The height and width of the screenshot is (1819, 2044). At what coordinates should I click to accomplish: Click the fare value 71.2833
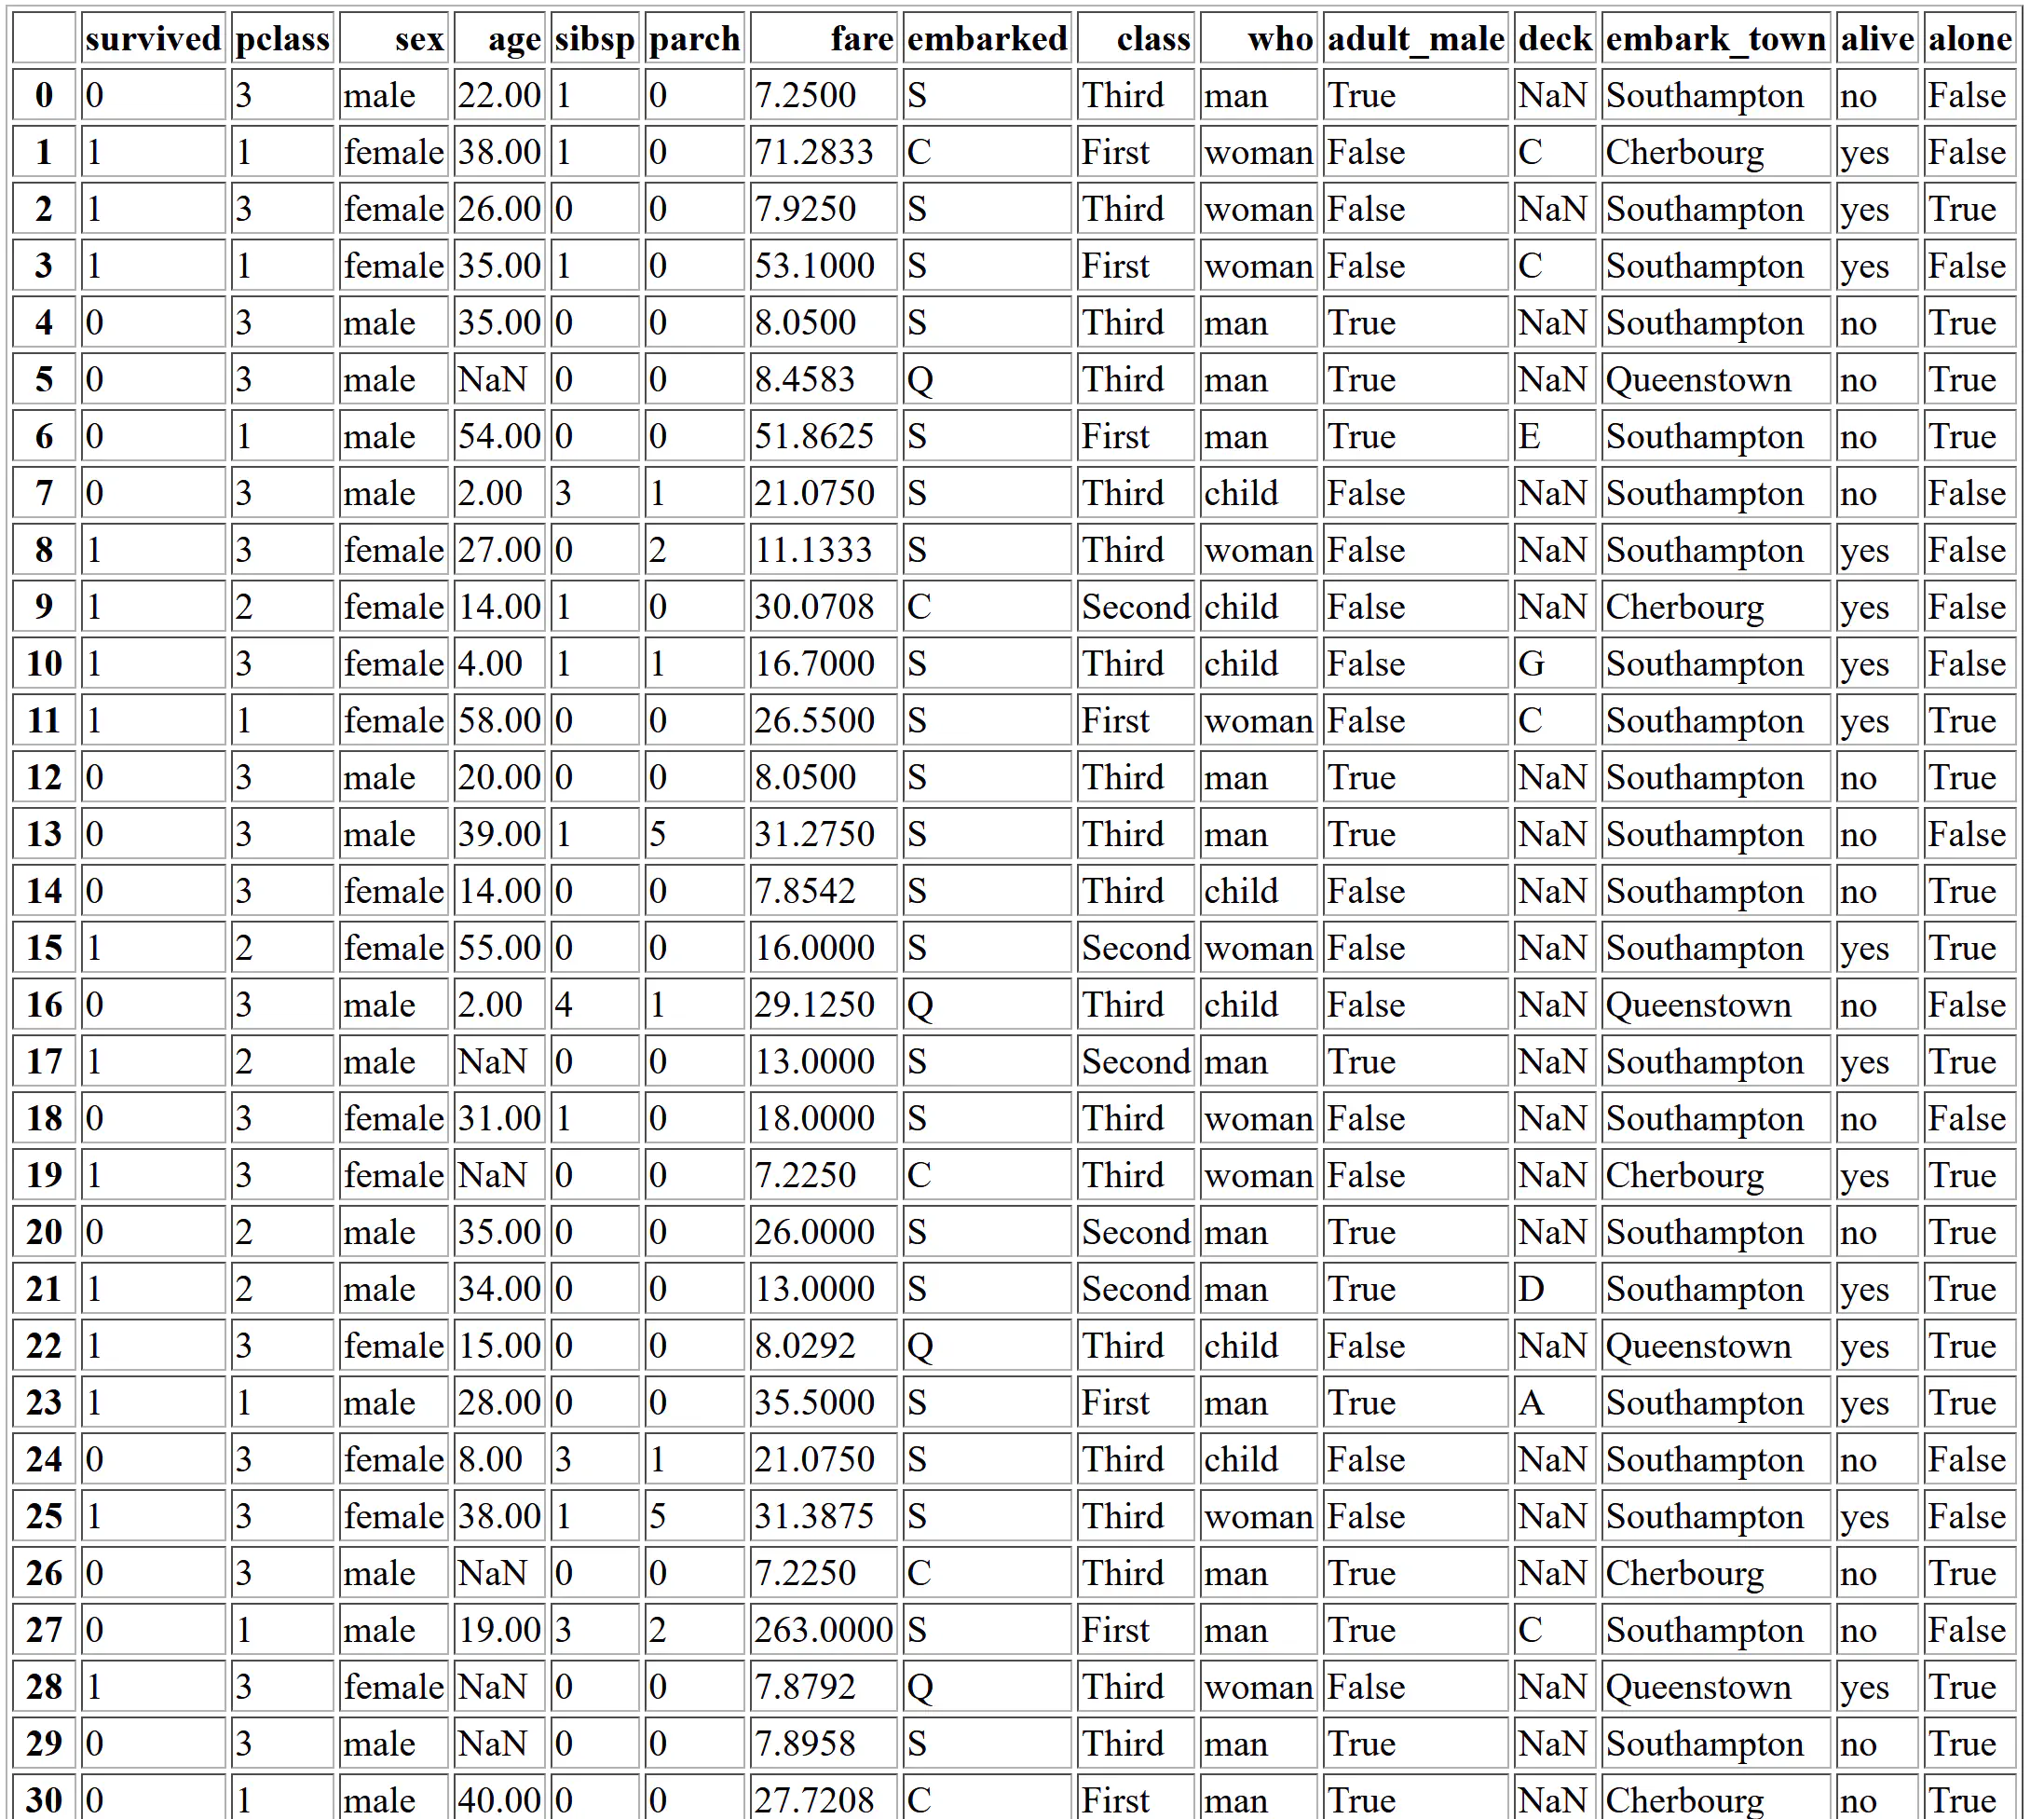click(x=814, y=152)
